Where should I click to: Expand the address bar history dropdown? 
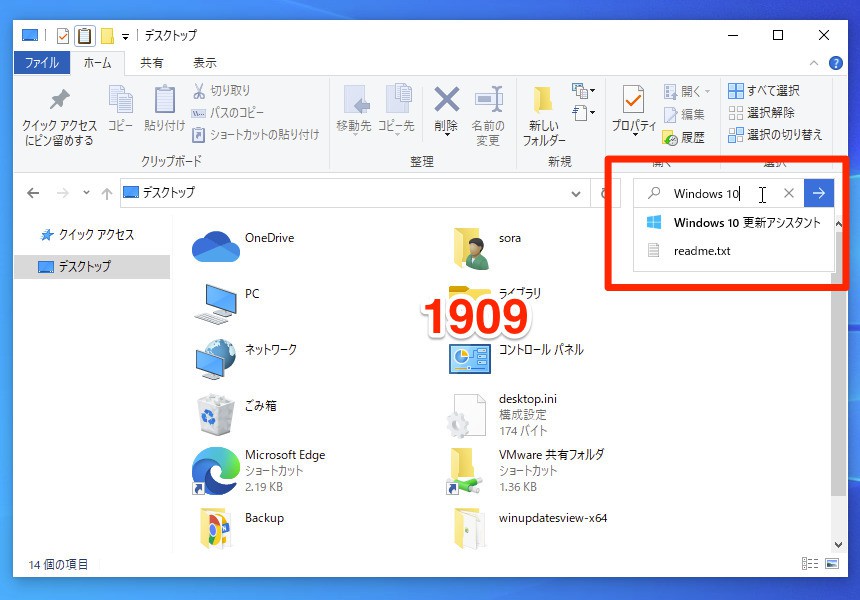click(x=576, y=194)
